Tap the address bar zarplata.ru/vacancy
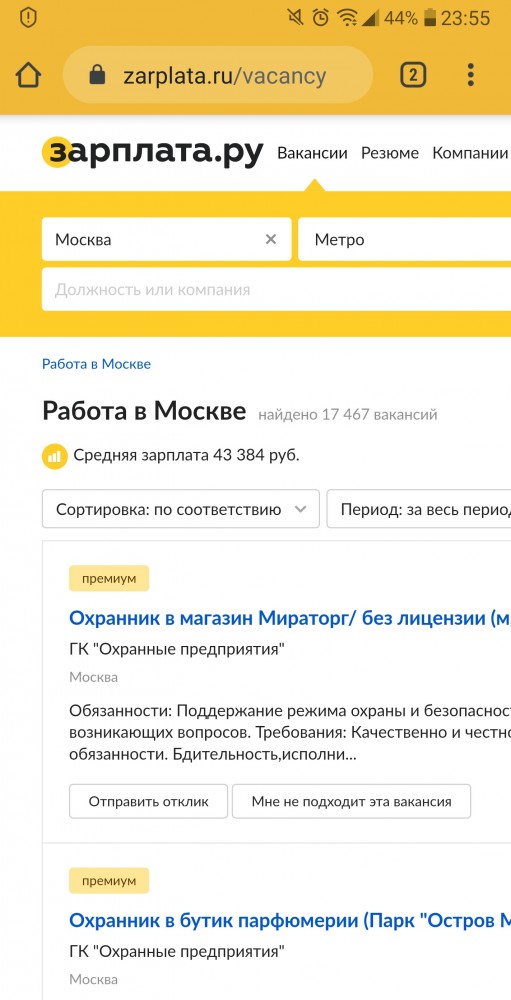 click(218, 75)
